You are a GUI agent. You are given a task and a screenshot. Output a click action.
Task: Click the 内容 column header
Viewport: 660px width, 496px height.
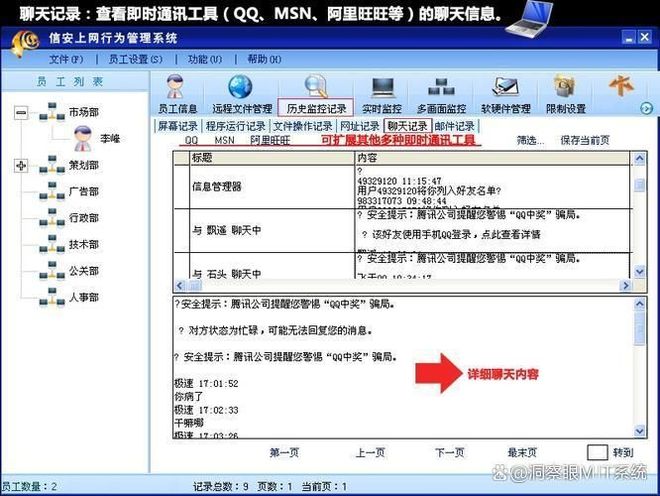(492, 158)
